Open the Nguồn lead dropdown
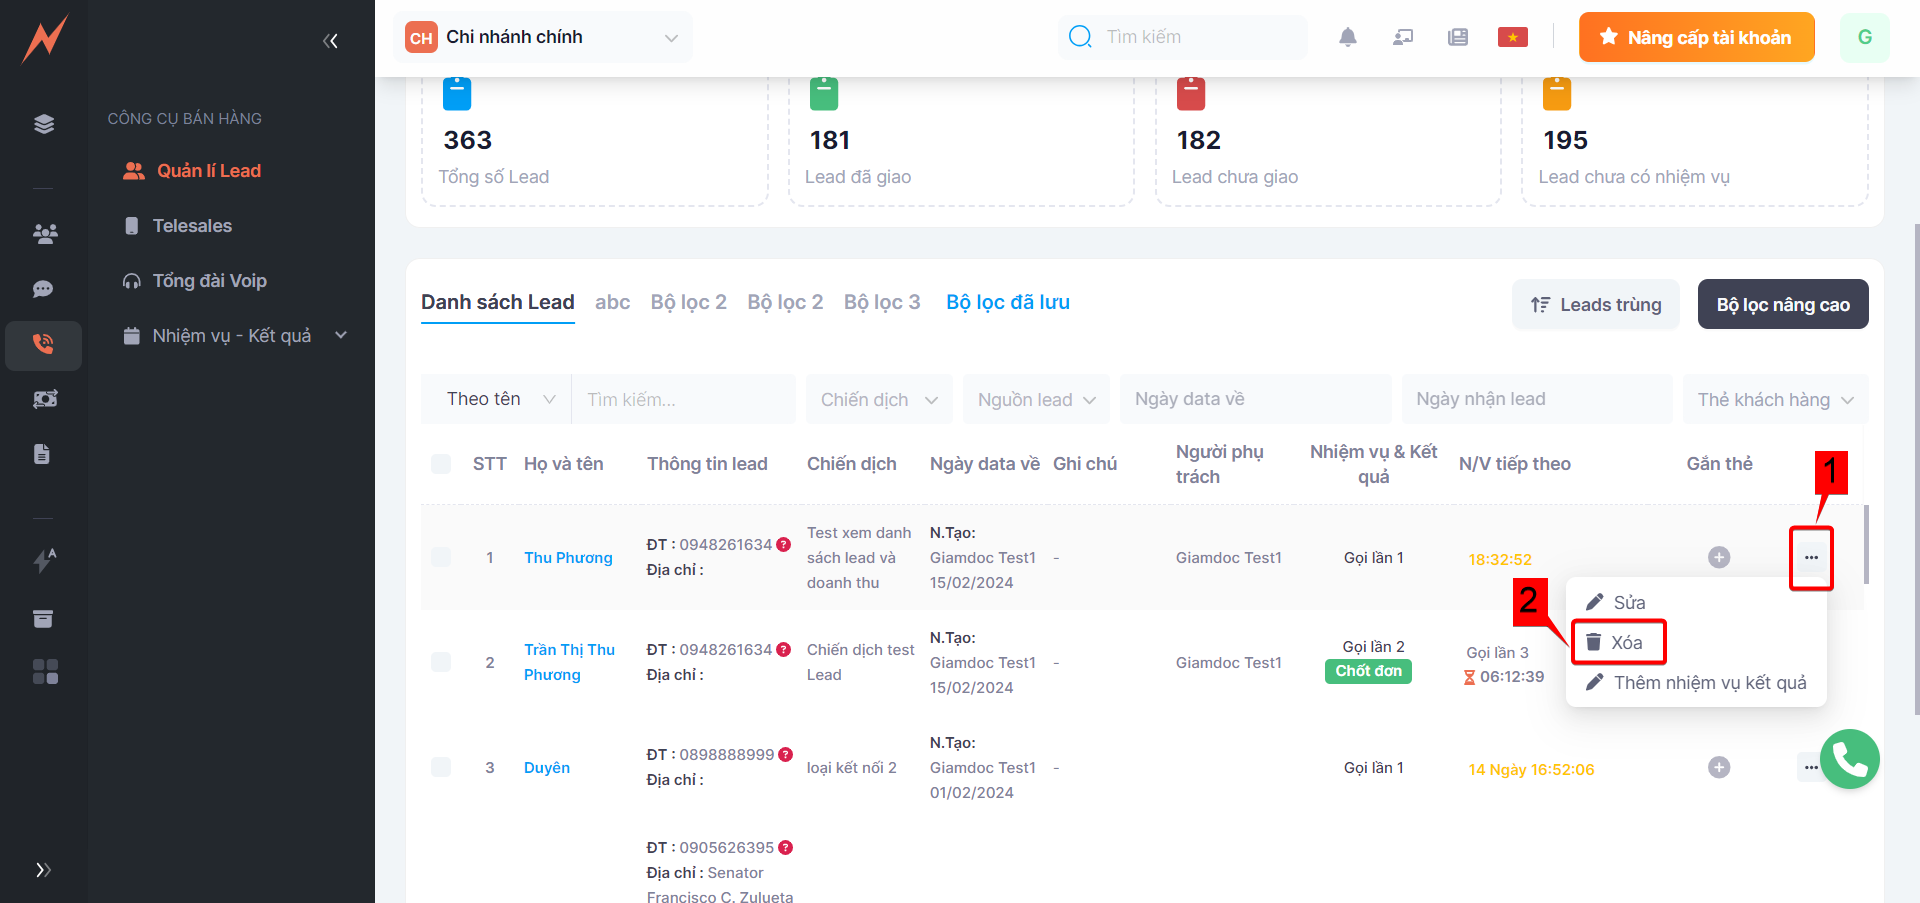 point(1036,400)
